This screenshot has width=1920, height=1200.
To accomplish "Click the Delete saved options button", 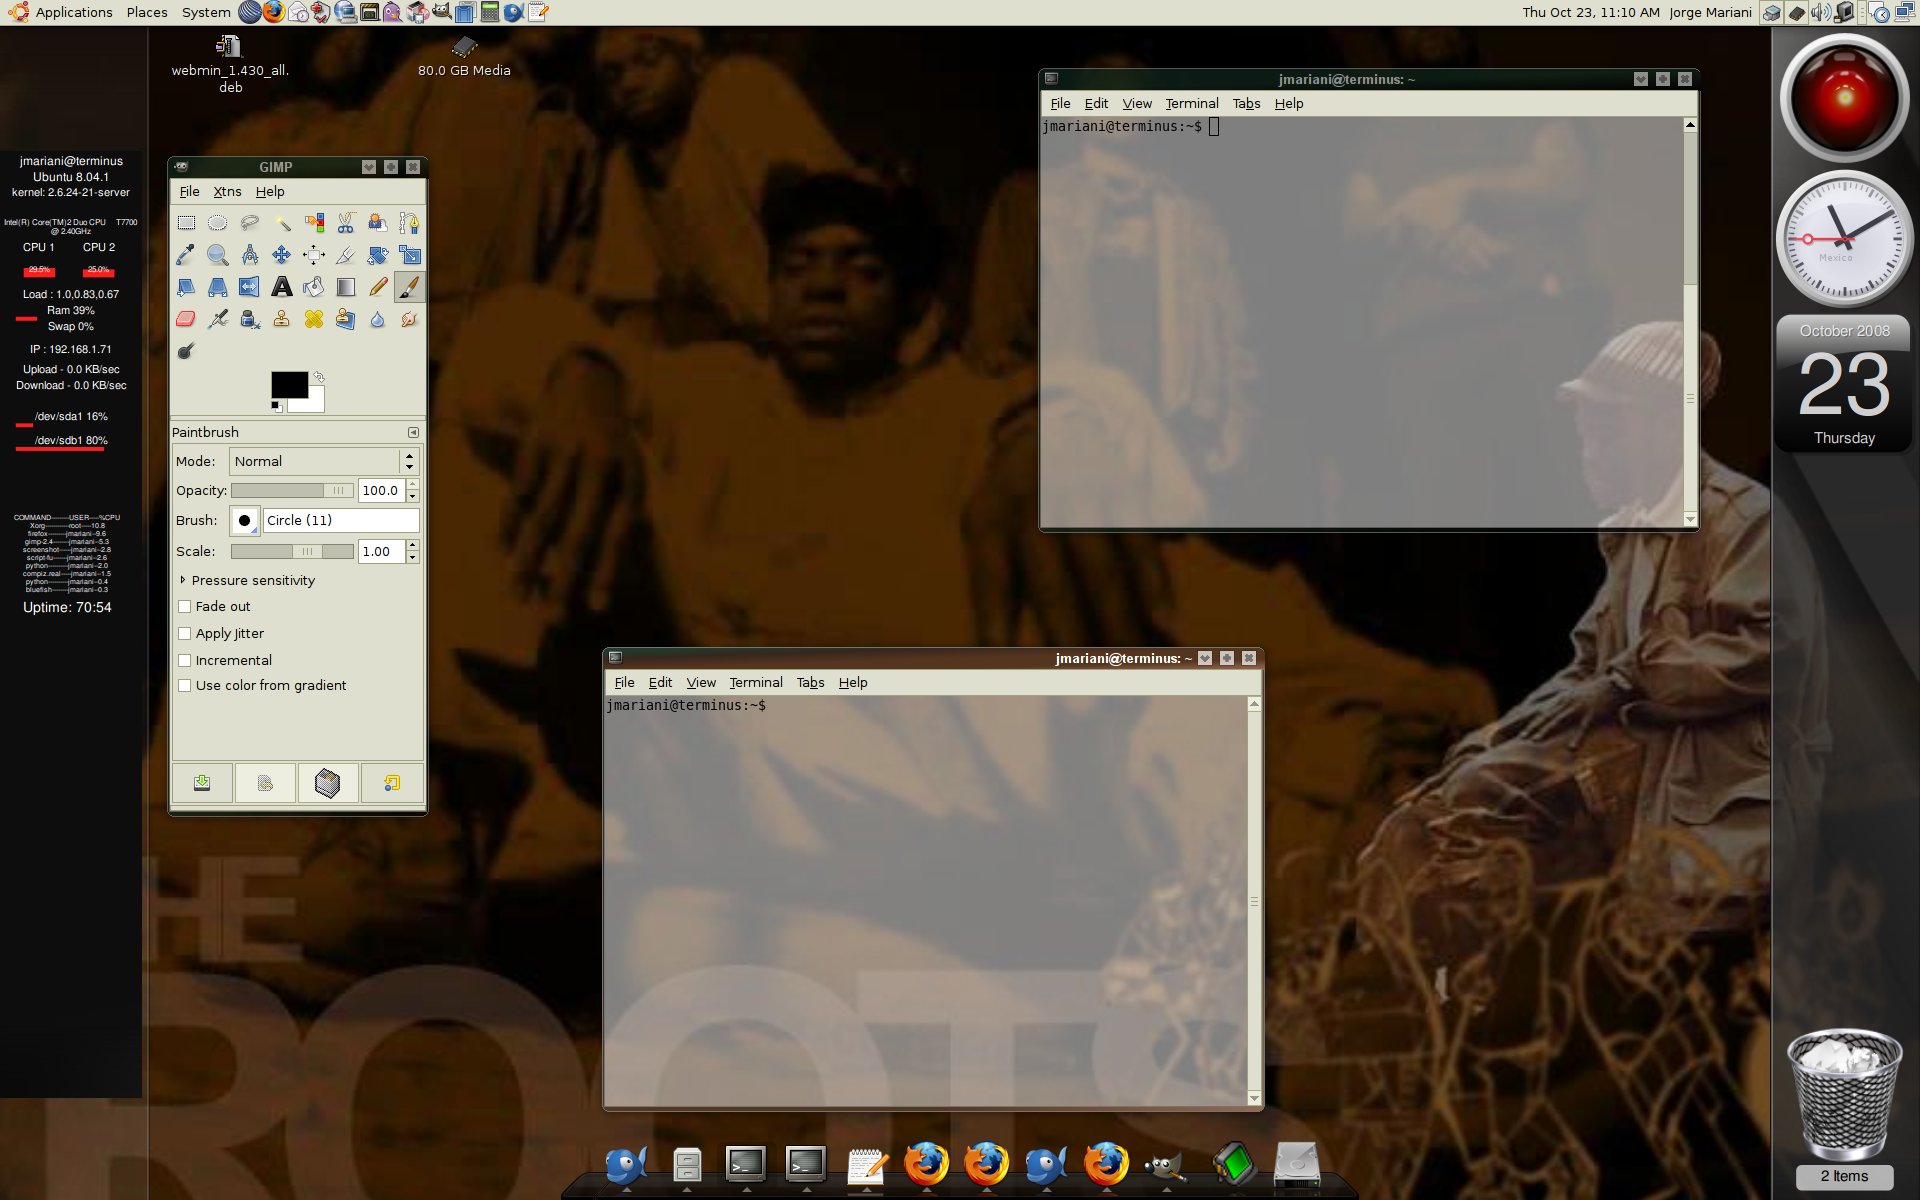I will (328, 783).
